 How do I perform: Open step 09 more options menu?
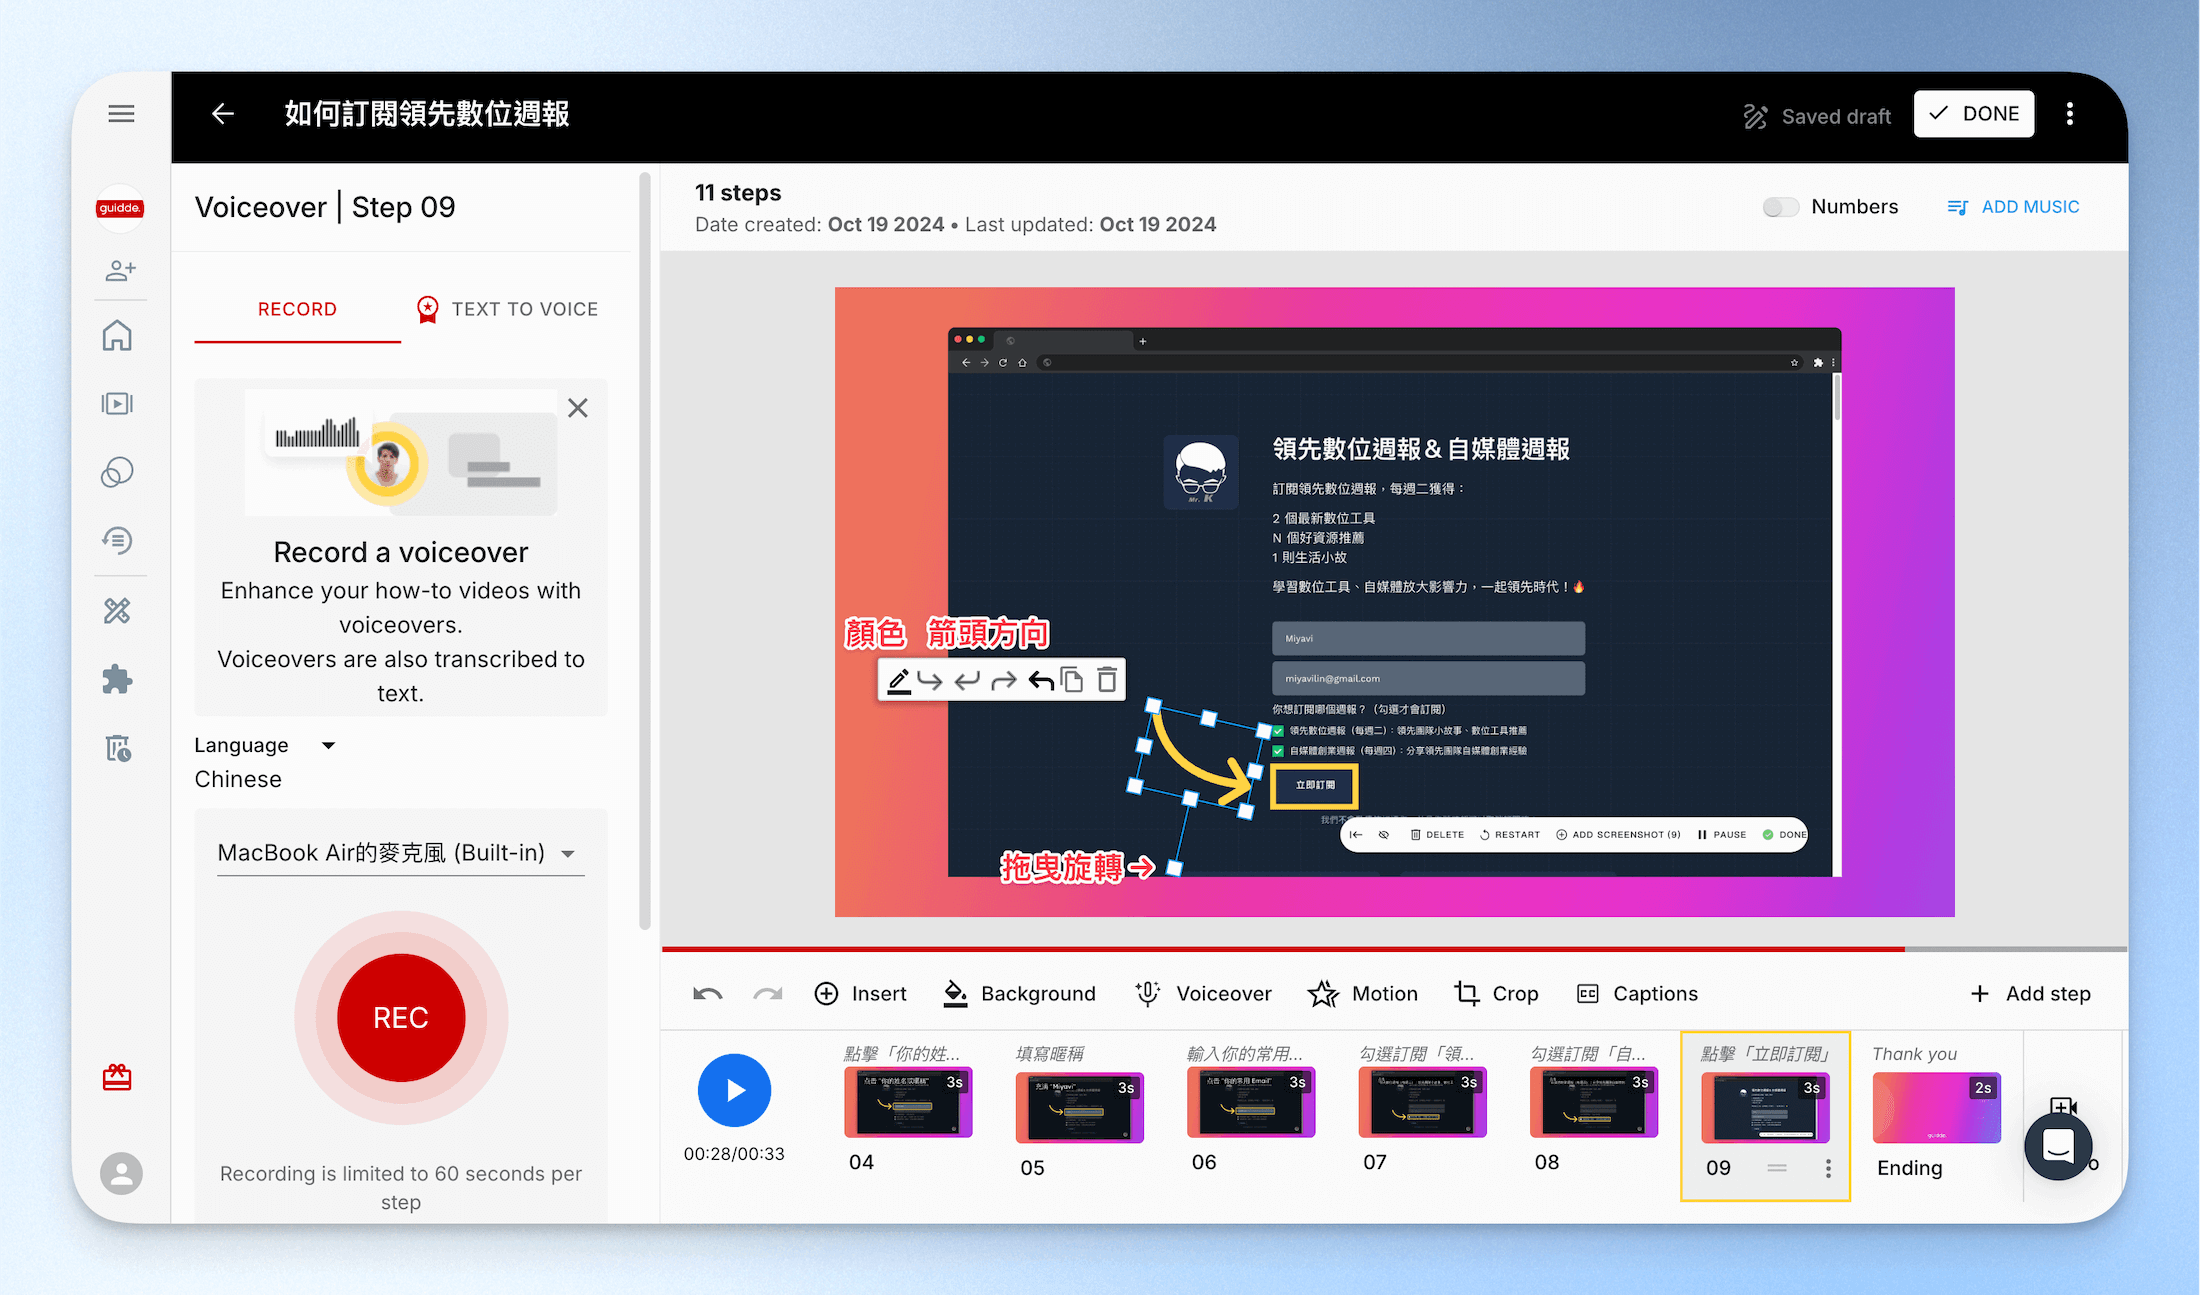click(x=1828, y=1168)
